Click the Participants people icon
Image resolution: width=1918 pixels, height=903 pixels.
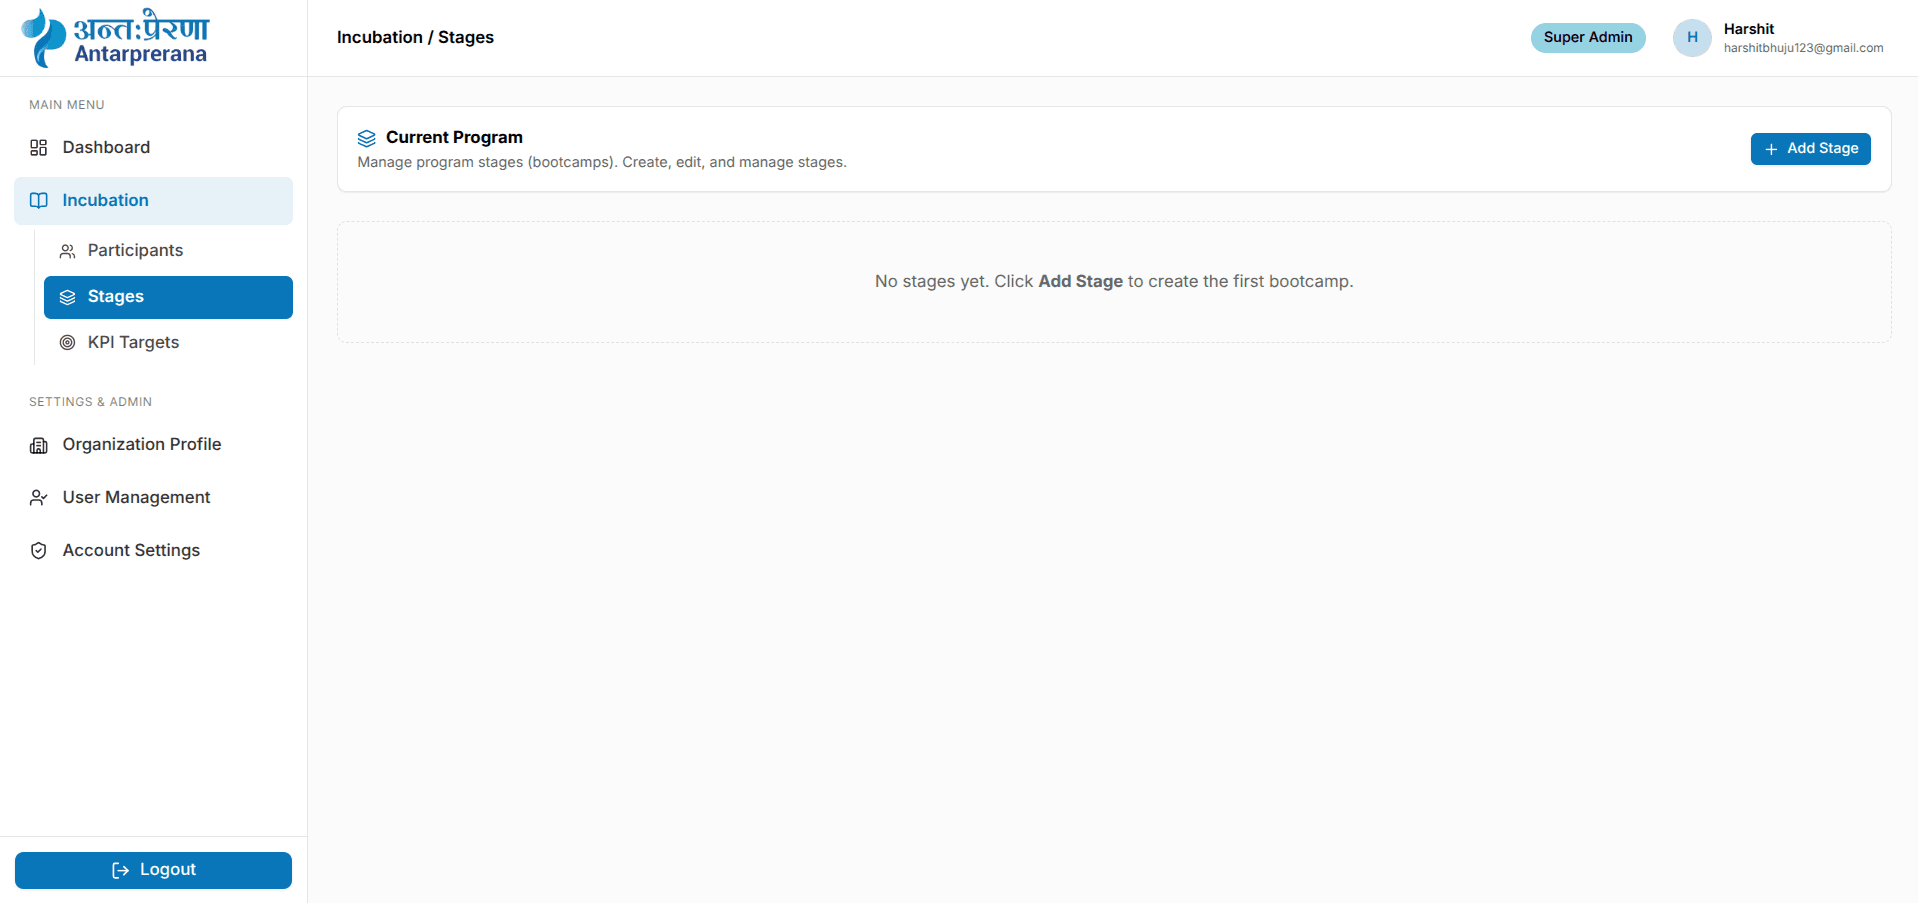pos(68,251)
